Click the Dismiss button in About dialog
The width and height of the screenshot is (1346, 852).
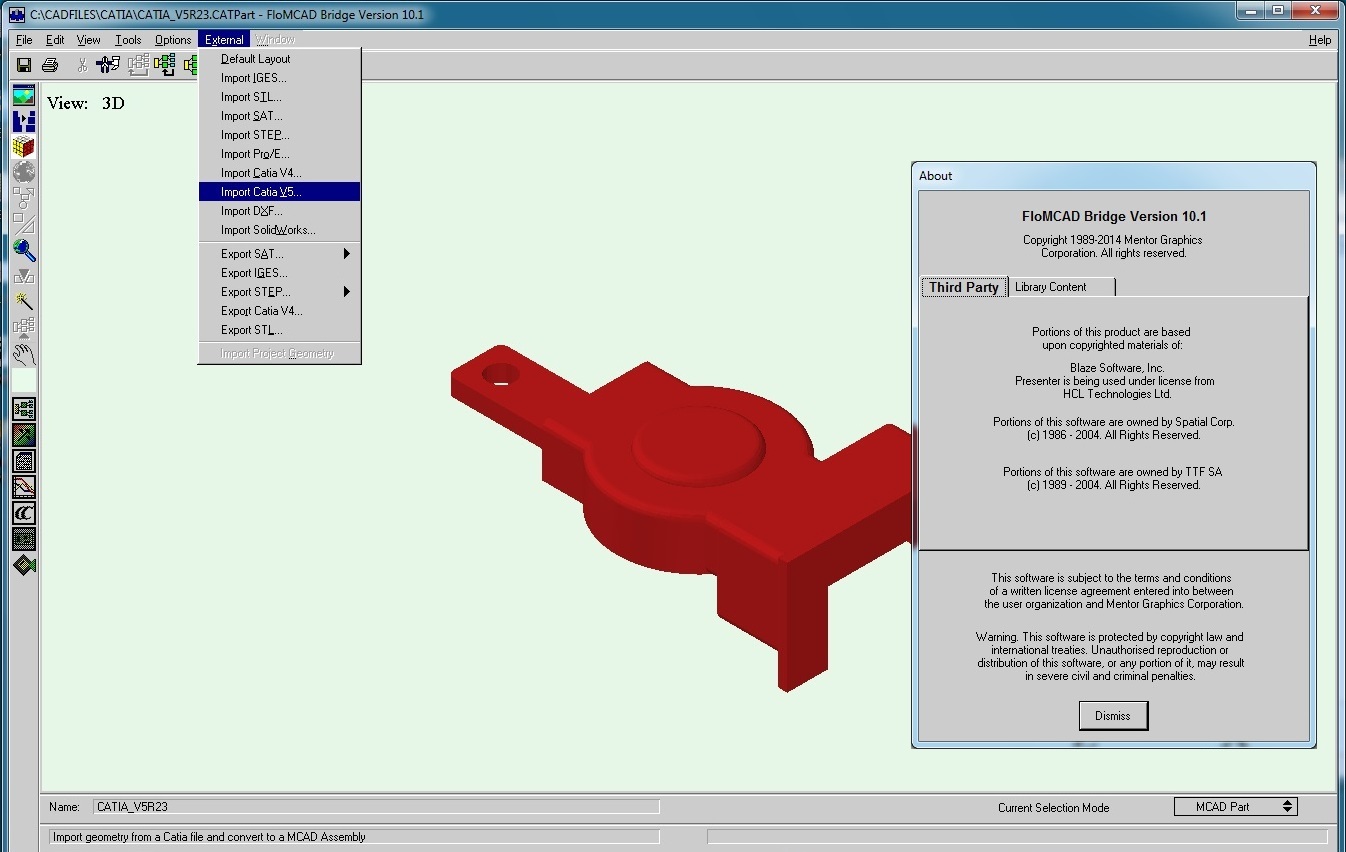point(1113,716)
